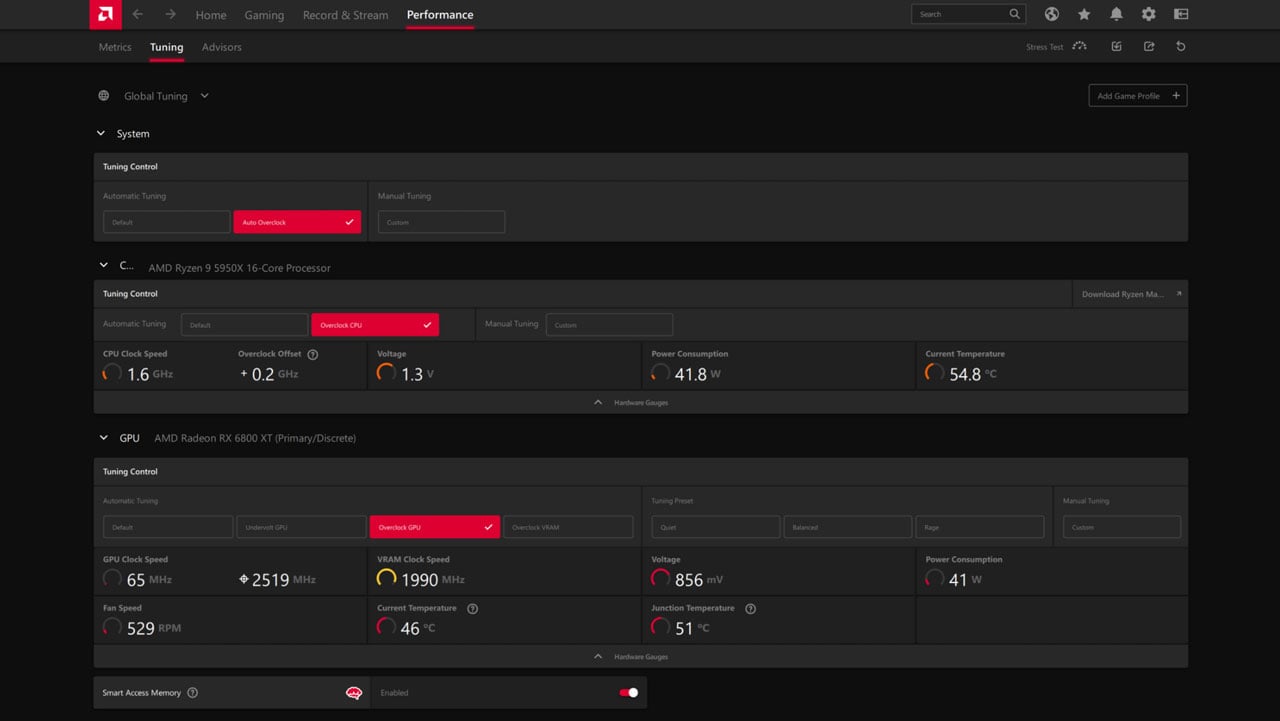Select GPU Default tuning option

168,527
